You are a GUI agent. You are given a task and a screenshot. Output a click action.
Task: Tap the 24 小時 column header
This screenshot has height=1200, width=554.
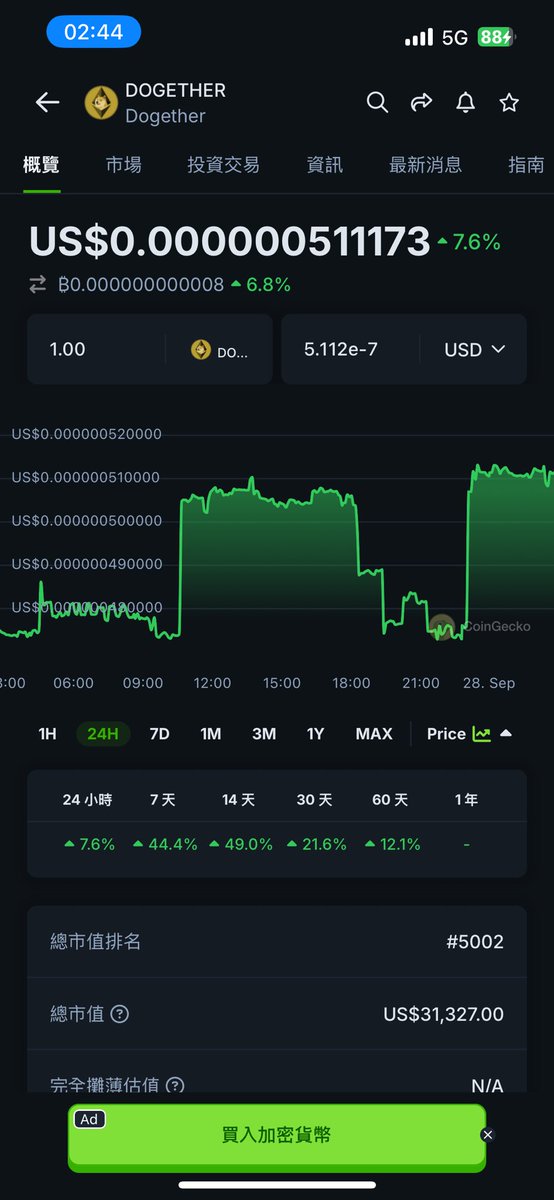87,800
